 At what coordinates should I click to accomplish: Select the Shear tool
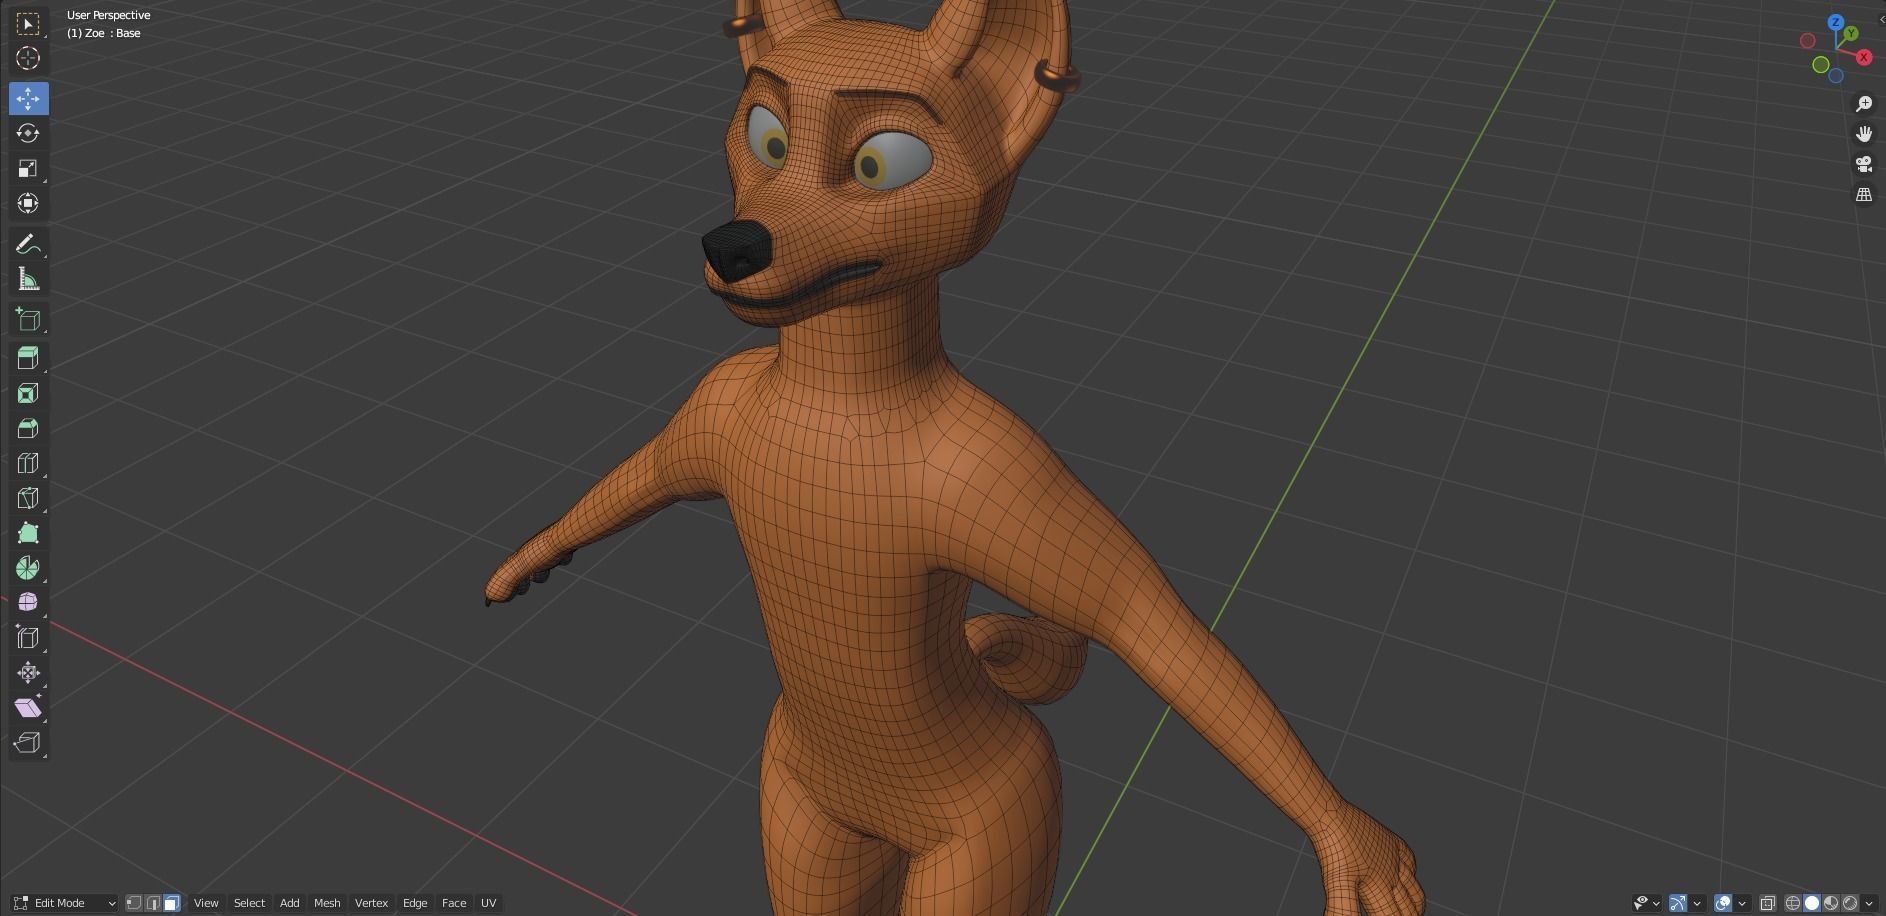point(28,708)
